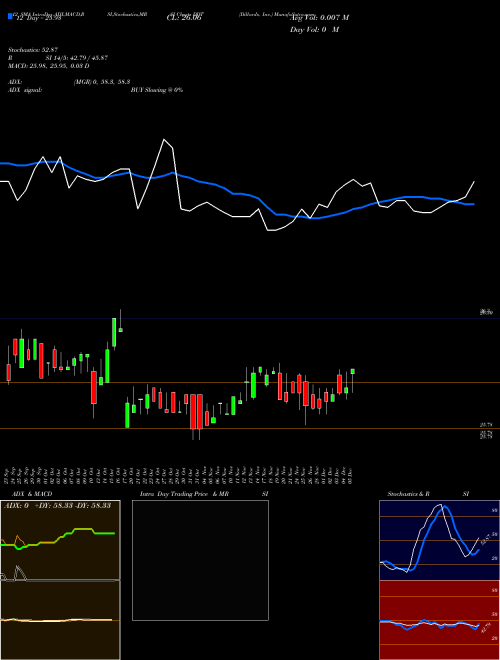Screen dimensions: 500x660
Task: Select the 'Stochastics: 52.87' value line
Action: [x=32, y=50]
